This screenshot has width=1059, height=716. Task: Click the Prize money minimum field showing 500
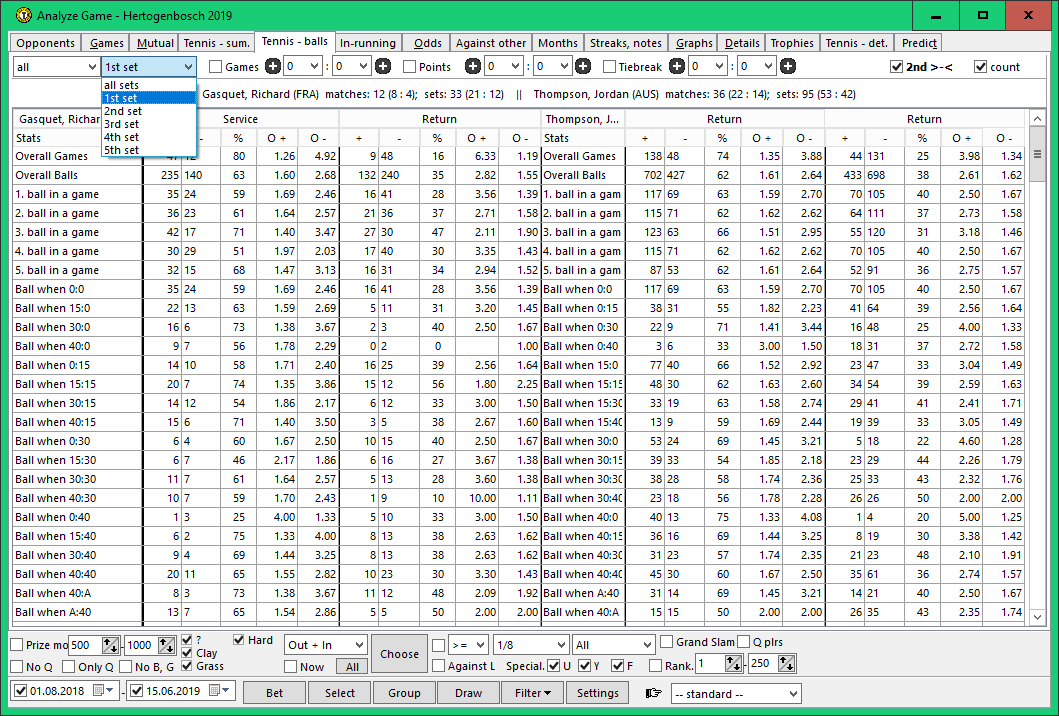click(85, 646)
